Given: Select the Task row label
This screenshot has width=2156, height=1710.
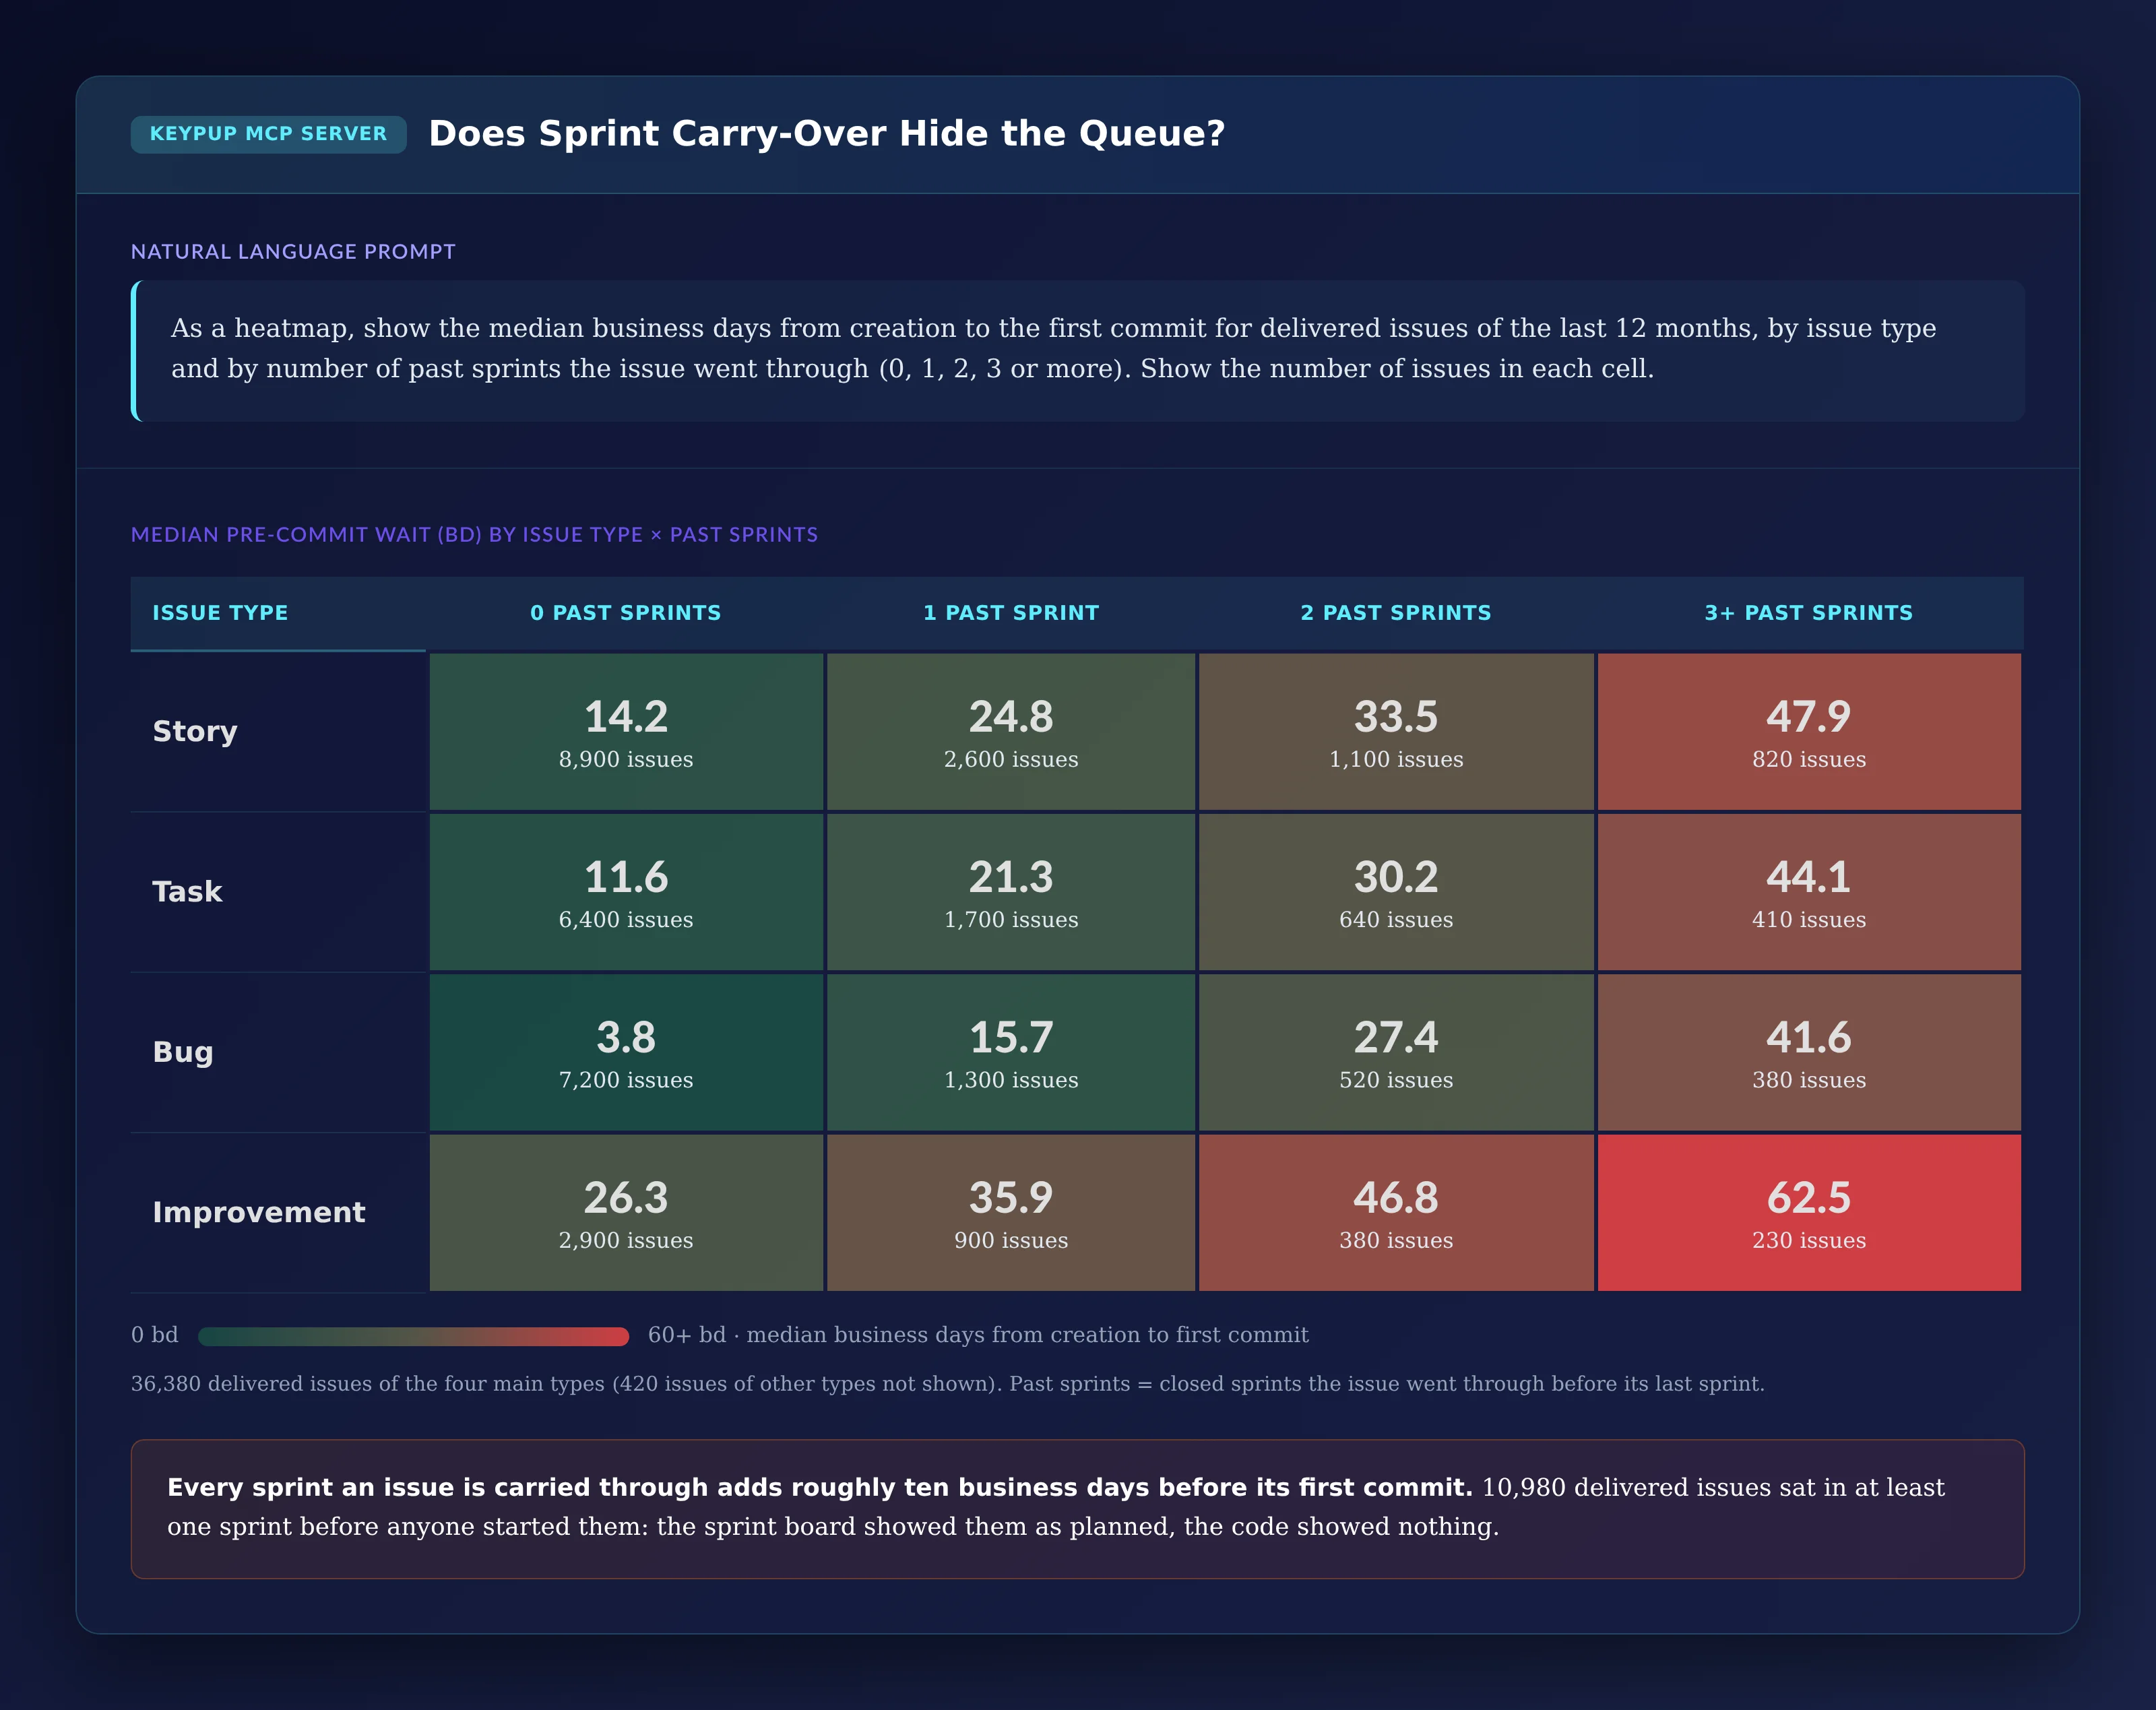Looking at the screenshot, I should coord(187,892).
